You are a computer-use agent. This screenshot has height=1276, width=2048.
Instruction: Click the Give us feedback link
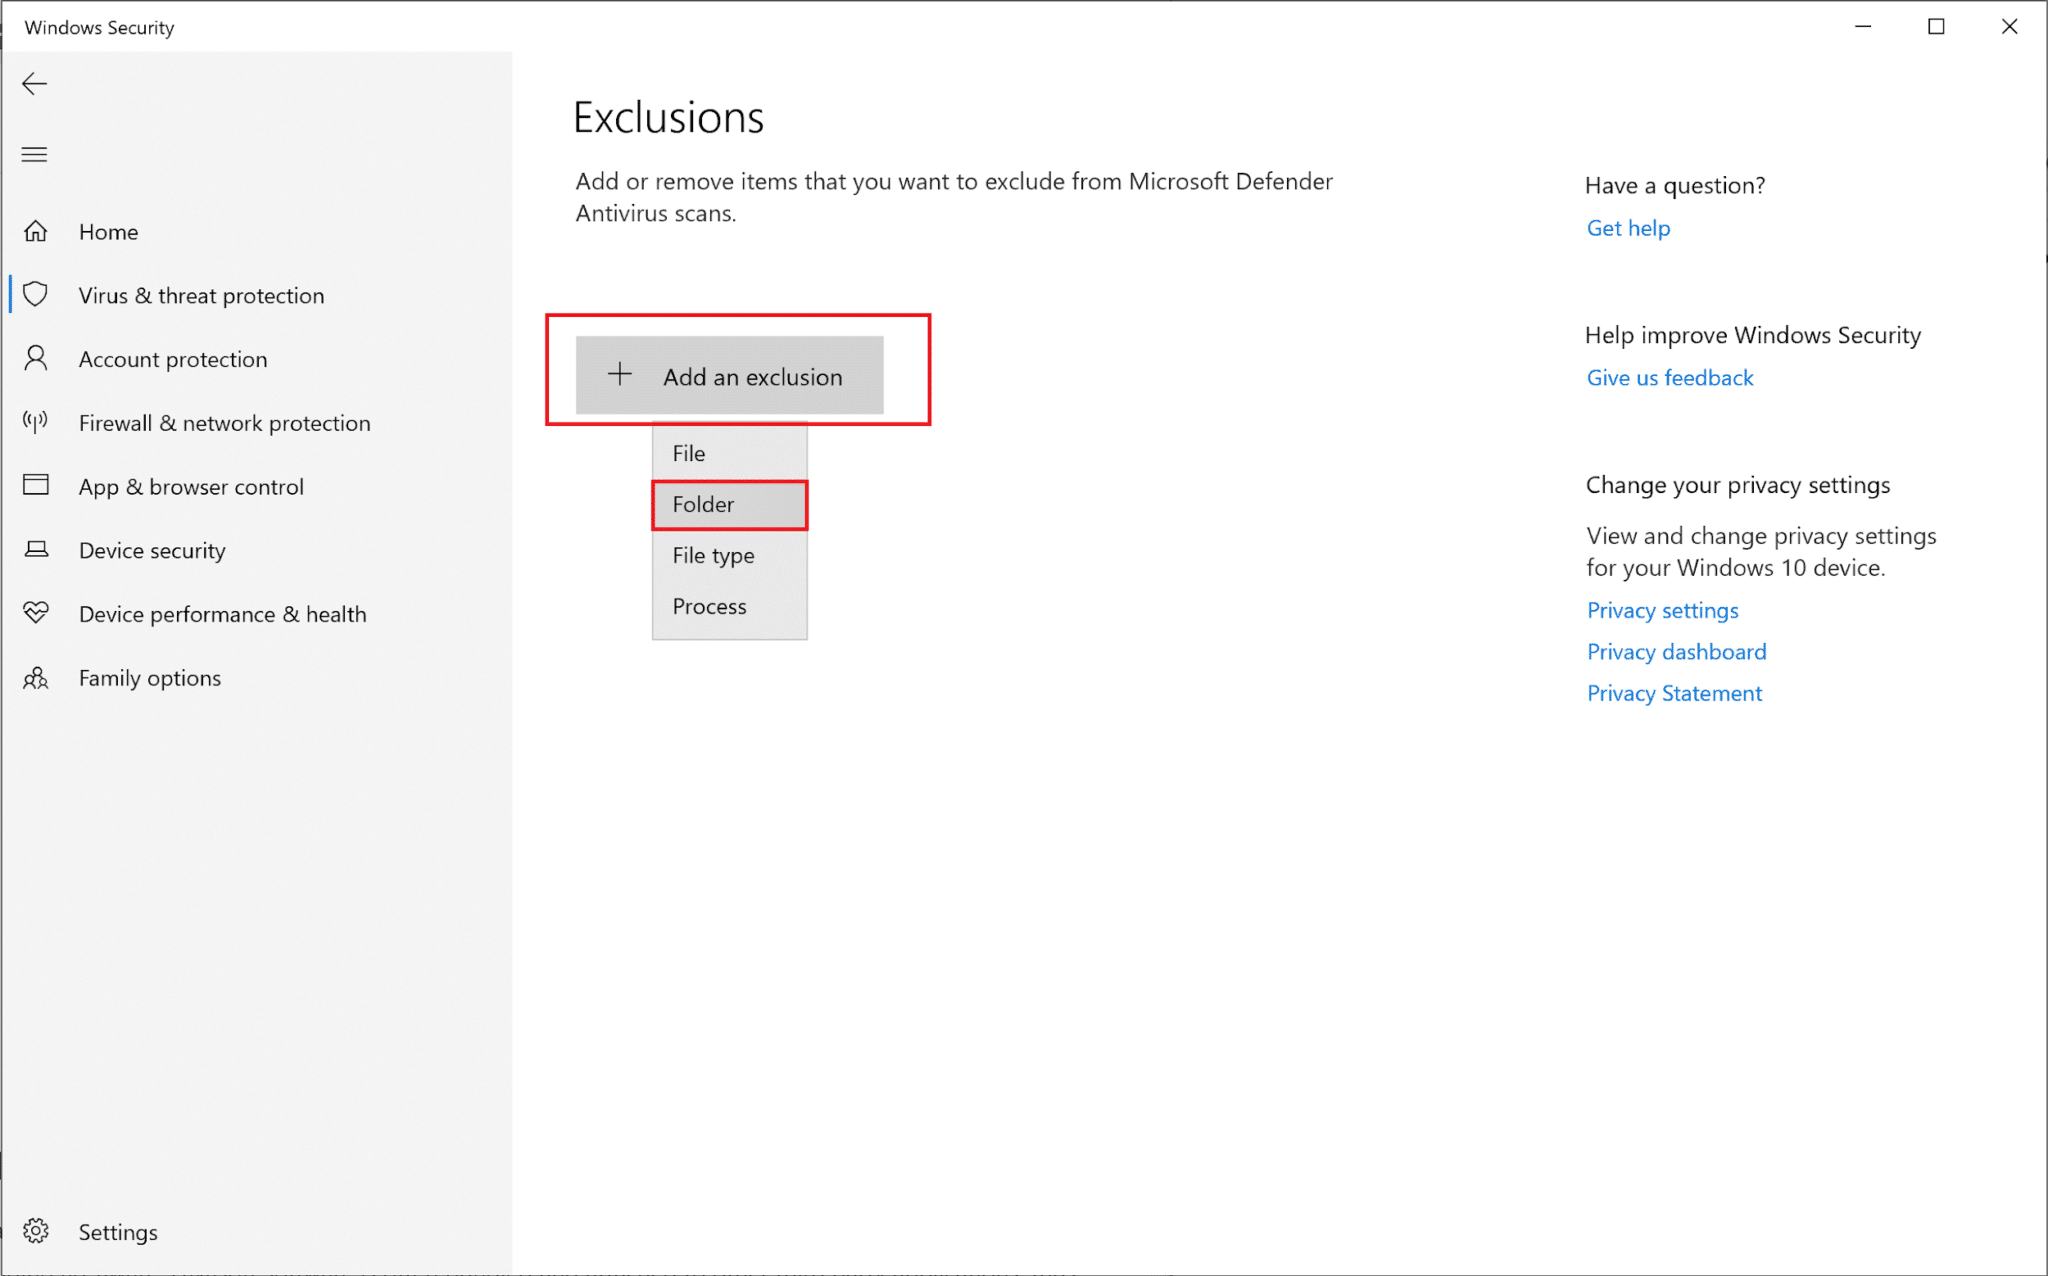[x=1670, y=378]
